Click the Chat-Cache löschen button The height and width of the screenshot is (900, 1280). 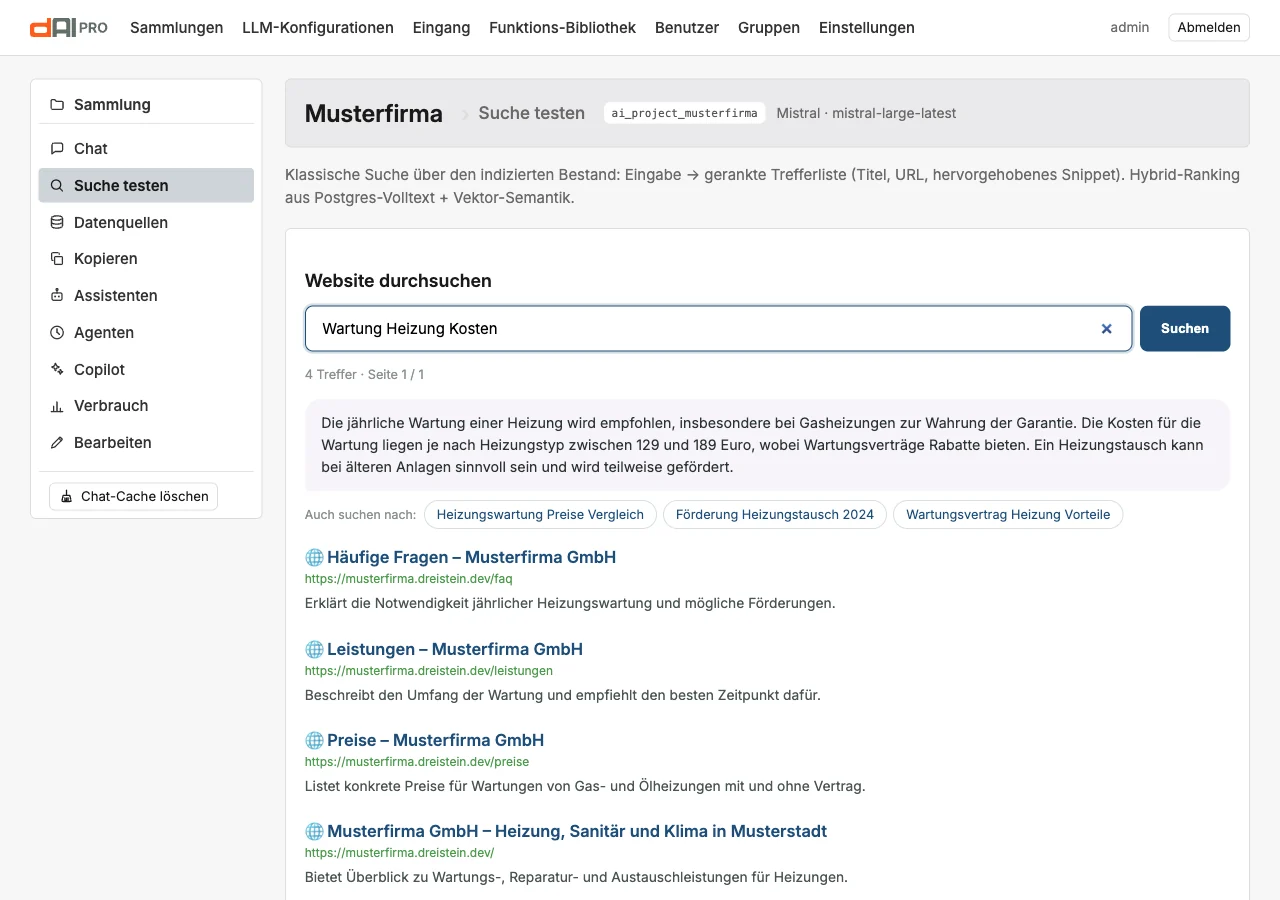point(133,497)
